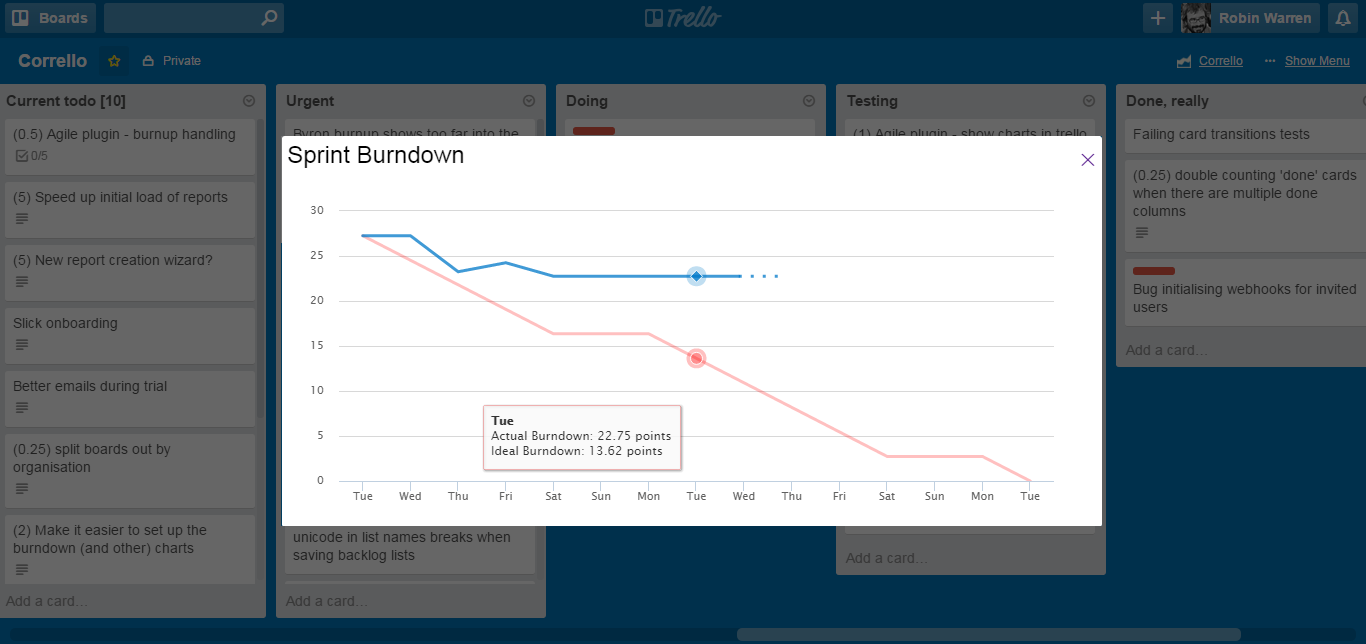
Task: Click red label on Bug initialising webhooks card
Action: click(1154, 271)
